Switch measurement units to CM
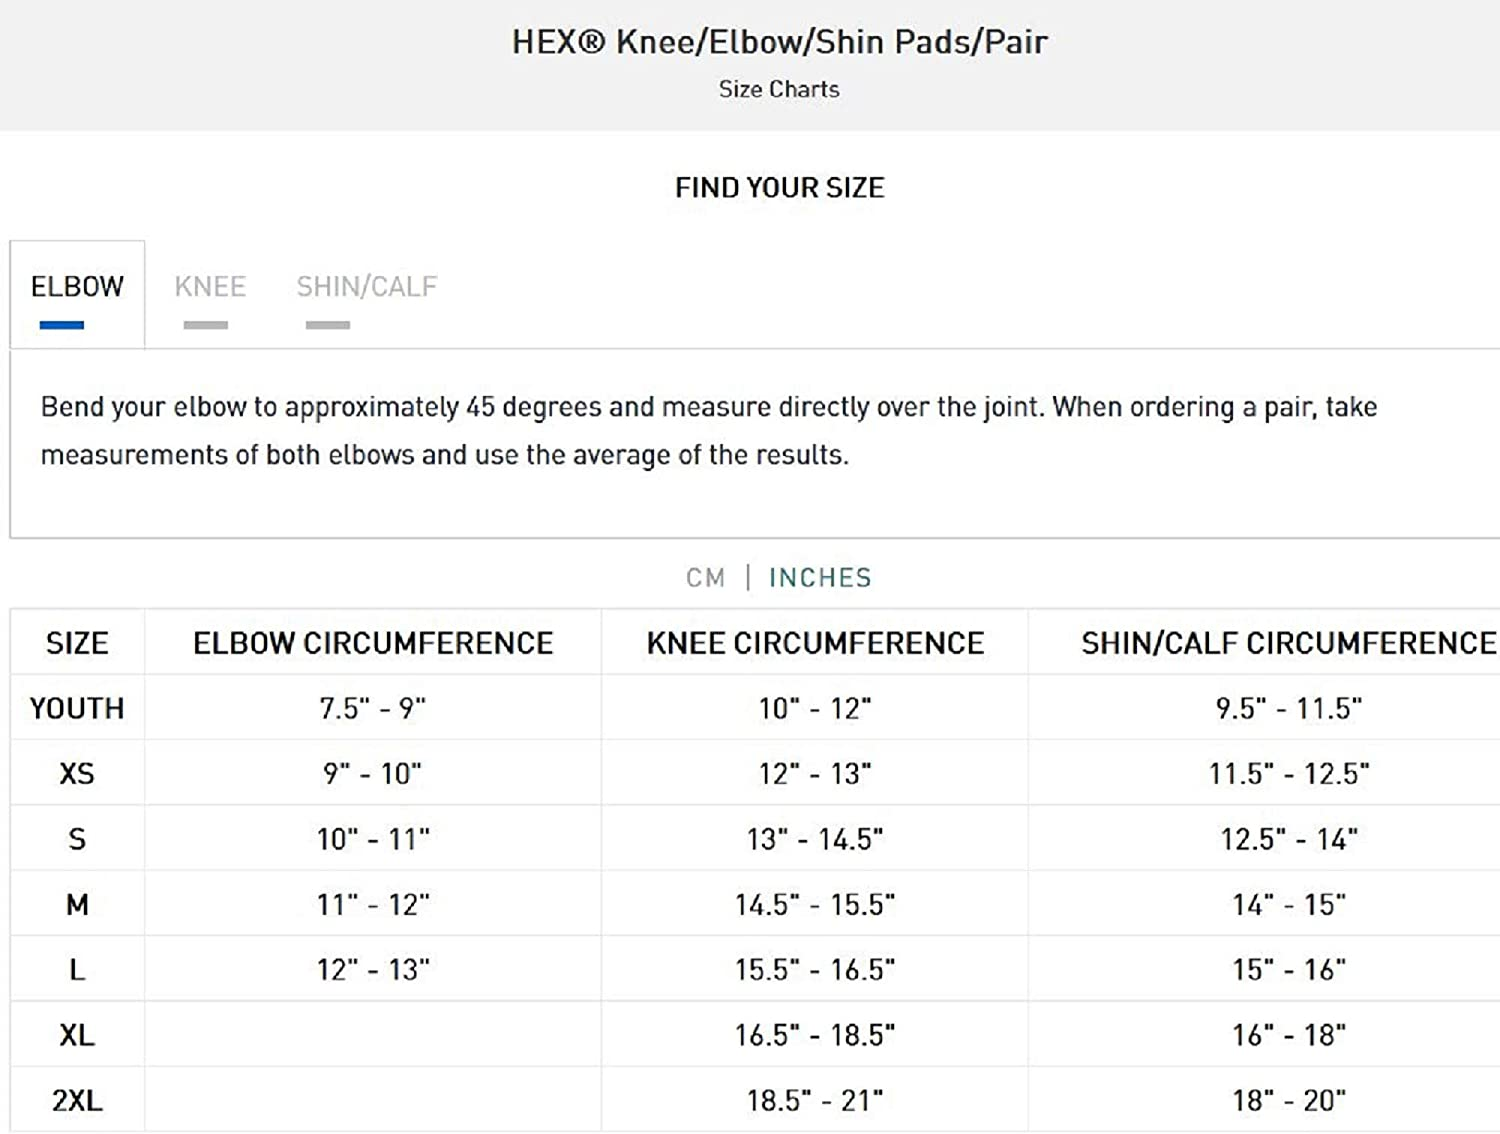Viewport: 1500px width, 1134px height. tap(705, 578)
